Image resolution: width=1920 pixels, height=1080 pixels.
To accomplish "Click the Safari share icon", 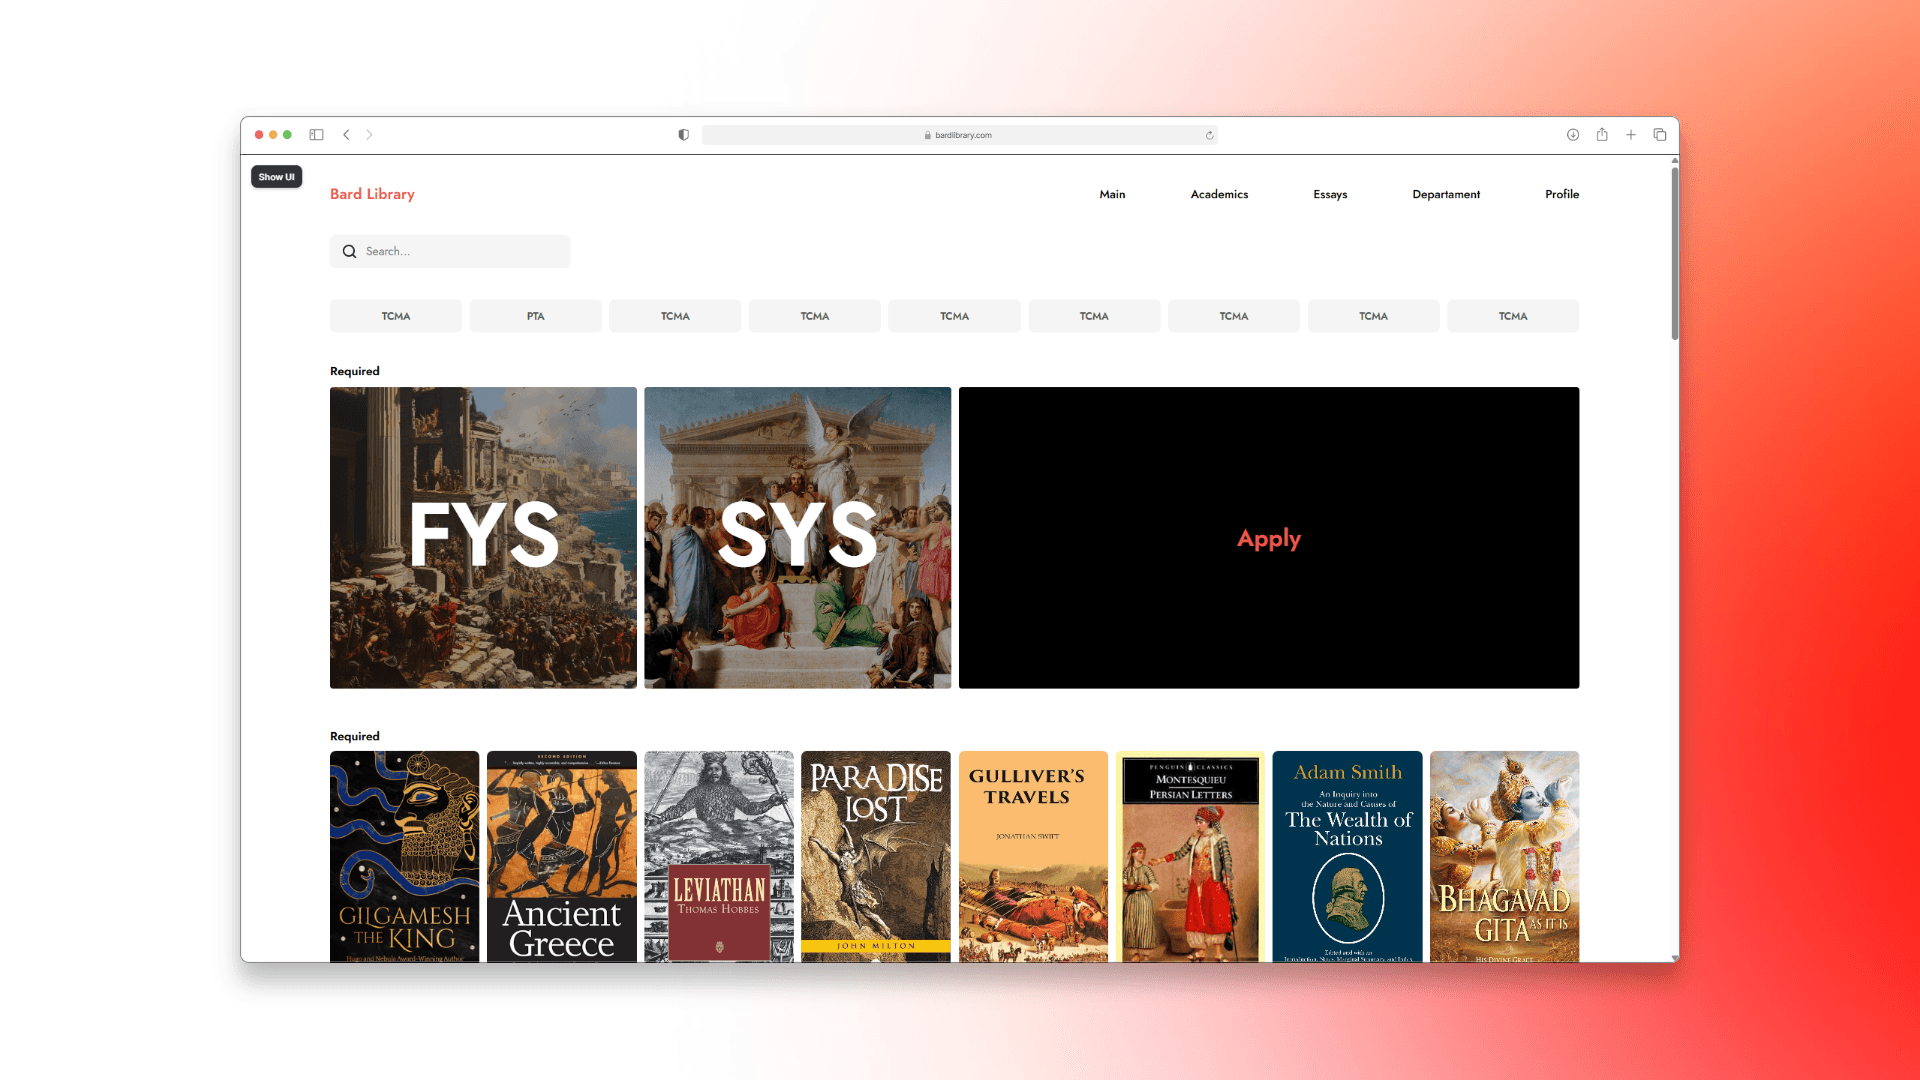I will [x=1602, y=135].
